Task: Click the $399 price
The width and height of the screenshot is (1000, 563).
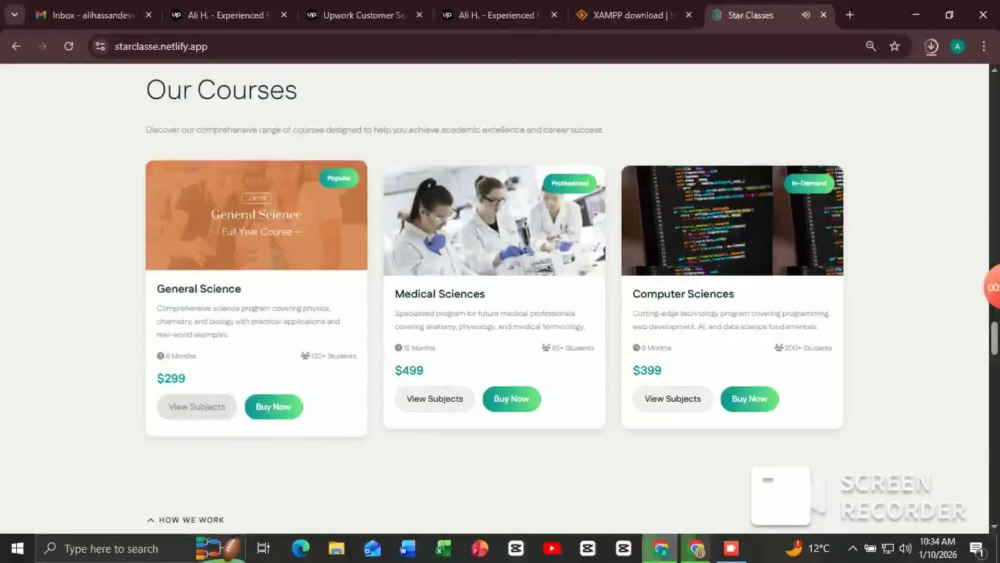Action: [x=647, y=370]
